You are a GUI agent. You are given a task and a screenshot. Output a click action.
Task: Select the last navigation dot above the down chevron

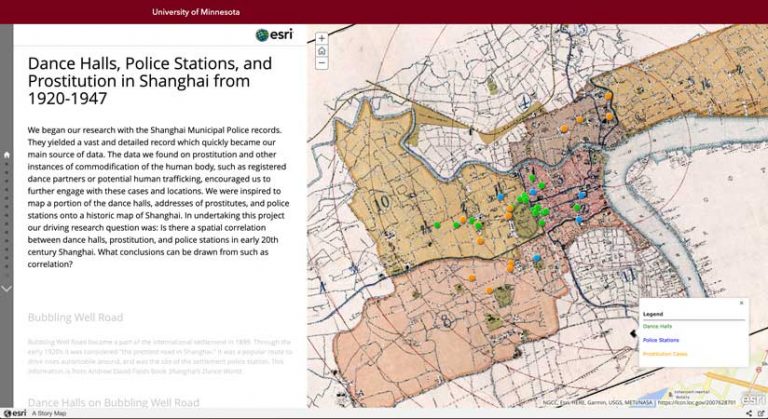tap(6, 275)
